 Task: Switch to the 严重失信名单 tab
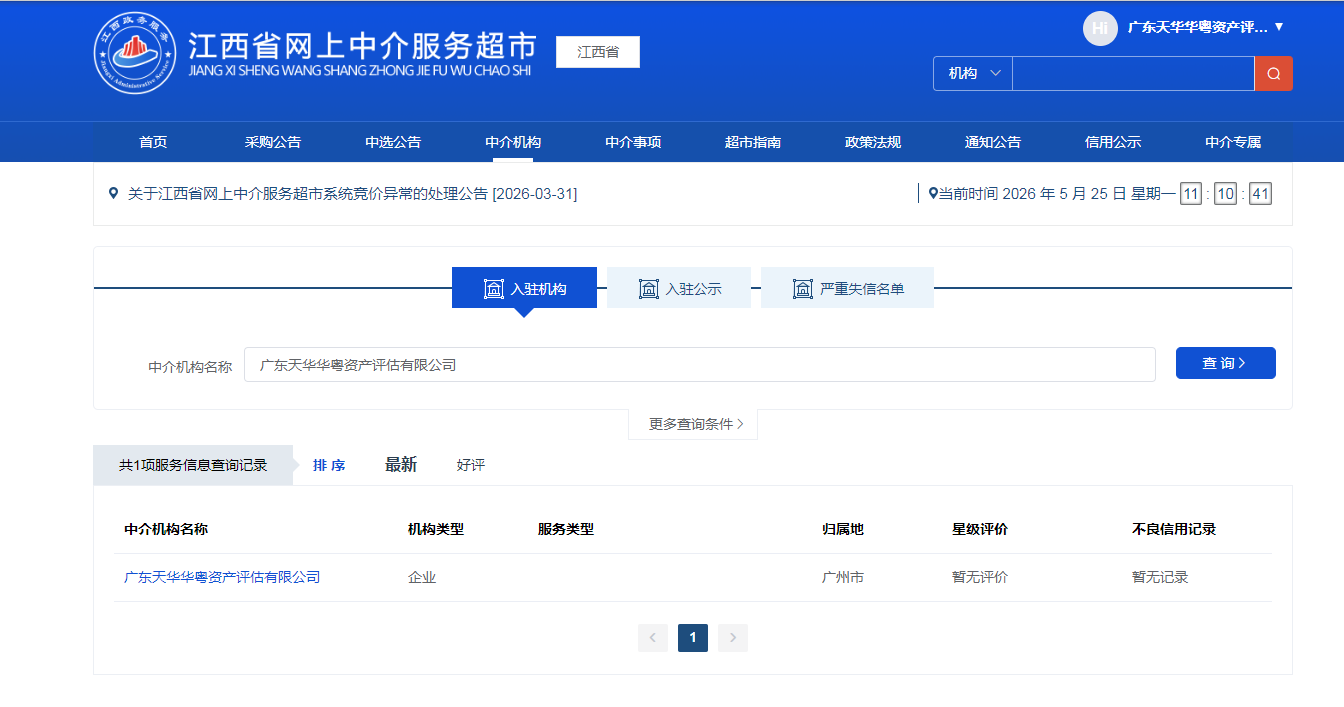(847, 288)
